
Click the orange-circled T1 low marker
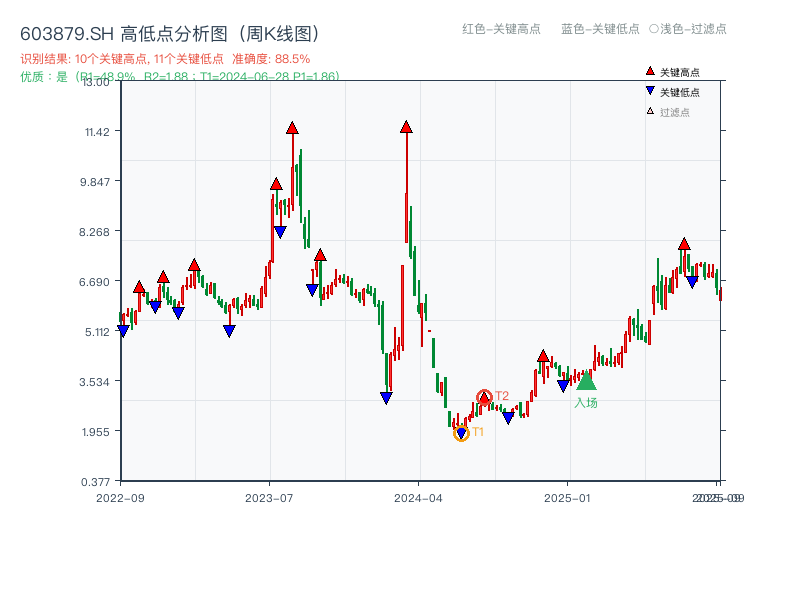pyautogui.click(x=462, y=432)
